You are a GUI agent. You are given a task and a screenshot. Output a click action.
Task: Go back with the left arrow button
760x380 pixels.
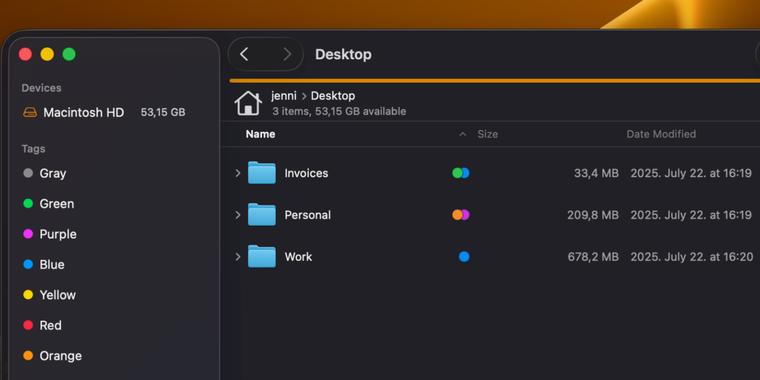coord(244,54)
